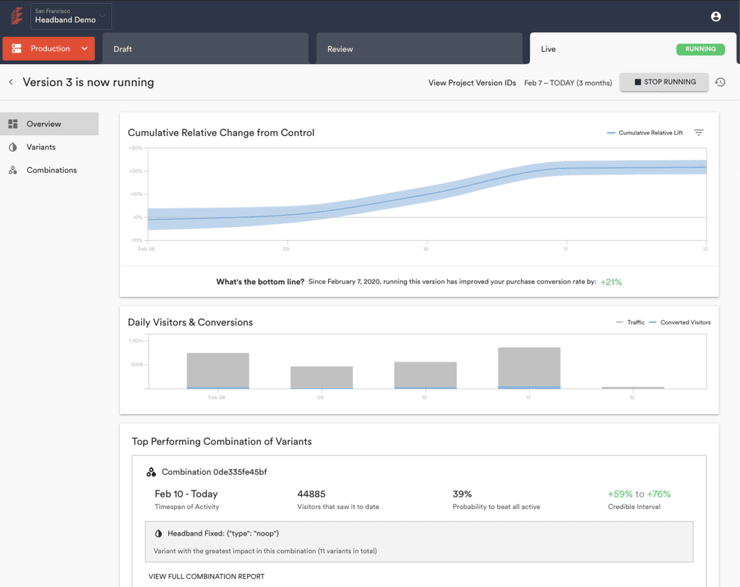The image size is (740, 587).
Task: Open the Feb 7 – TODAY date range
Action: pos(568,83)
